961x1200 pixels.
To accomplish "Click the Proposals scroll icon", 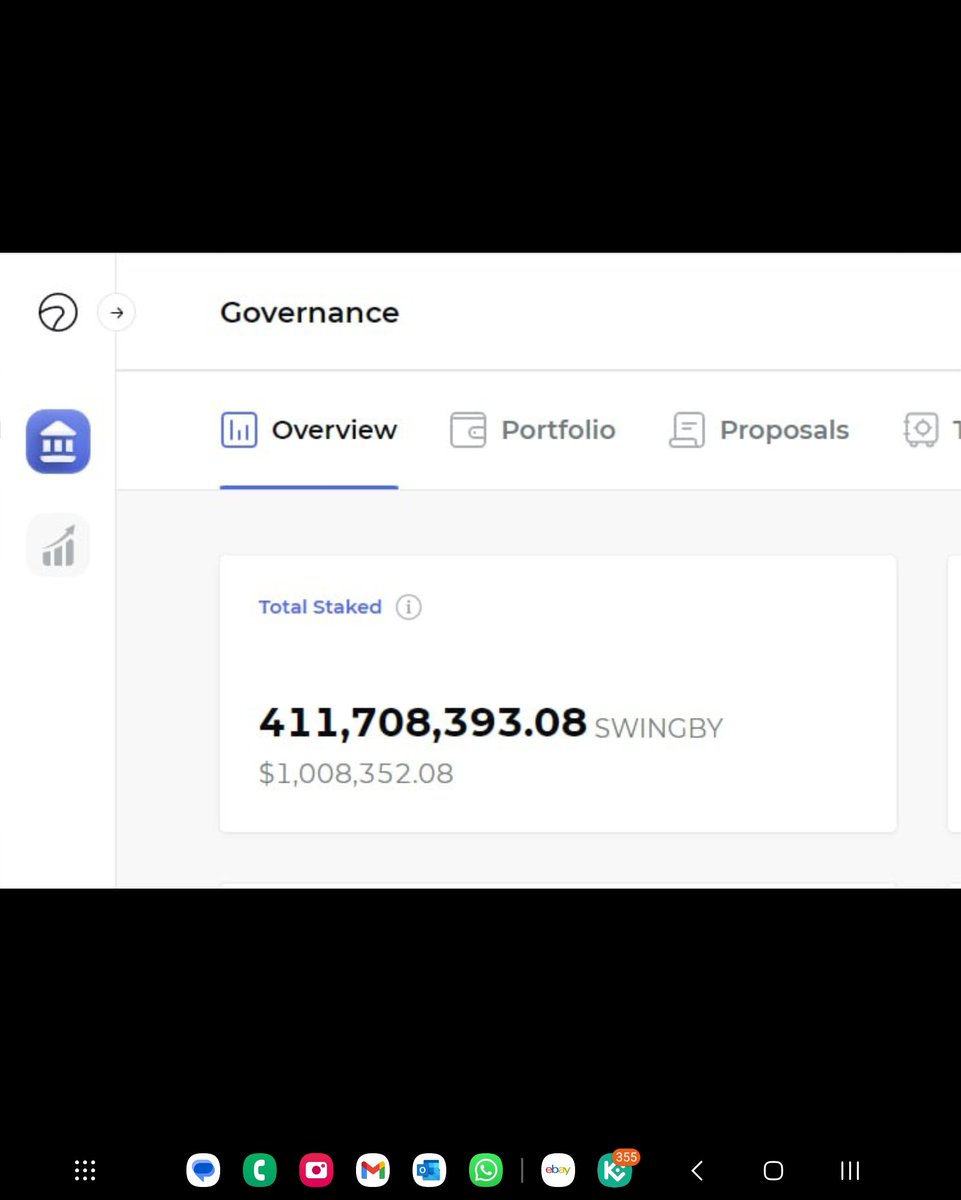I will pyautogui.click(x=687, y=430).
